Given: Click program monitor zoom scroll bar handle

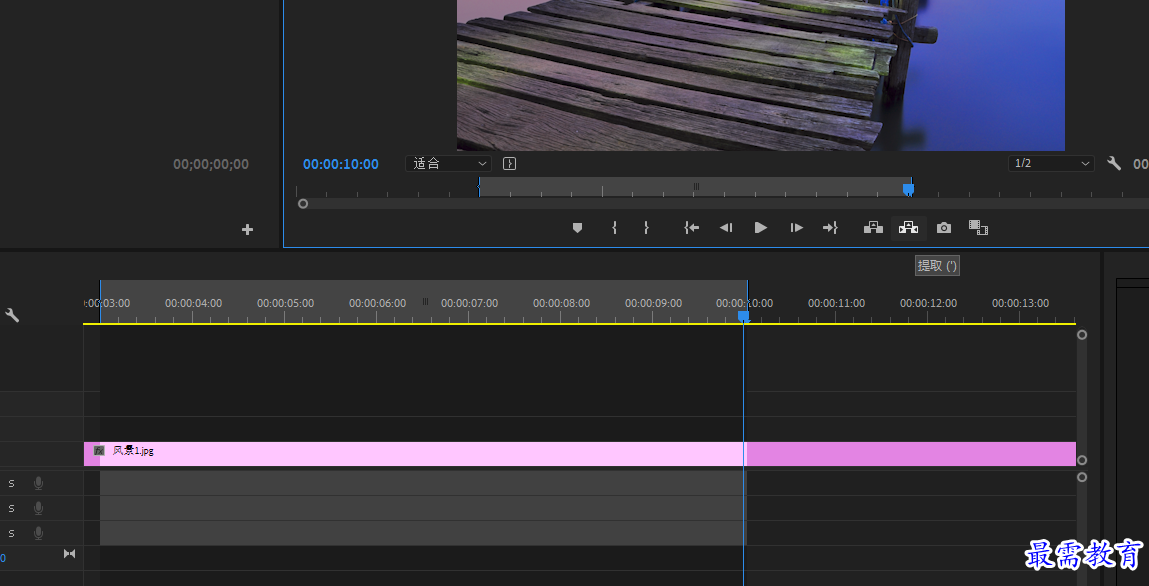Looking at the screenshot, I should pos(303,204).
